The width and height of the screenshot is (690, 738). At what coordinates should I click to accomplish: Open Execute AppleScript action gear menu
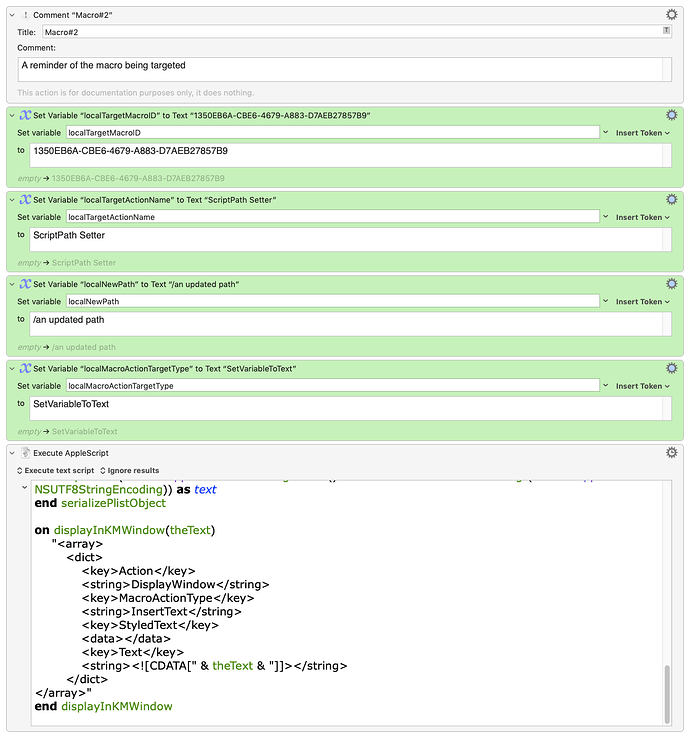coord(672,453)
